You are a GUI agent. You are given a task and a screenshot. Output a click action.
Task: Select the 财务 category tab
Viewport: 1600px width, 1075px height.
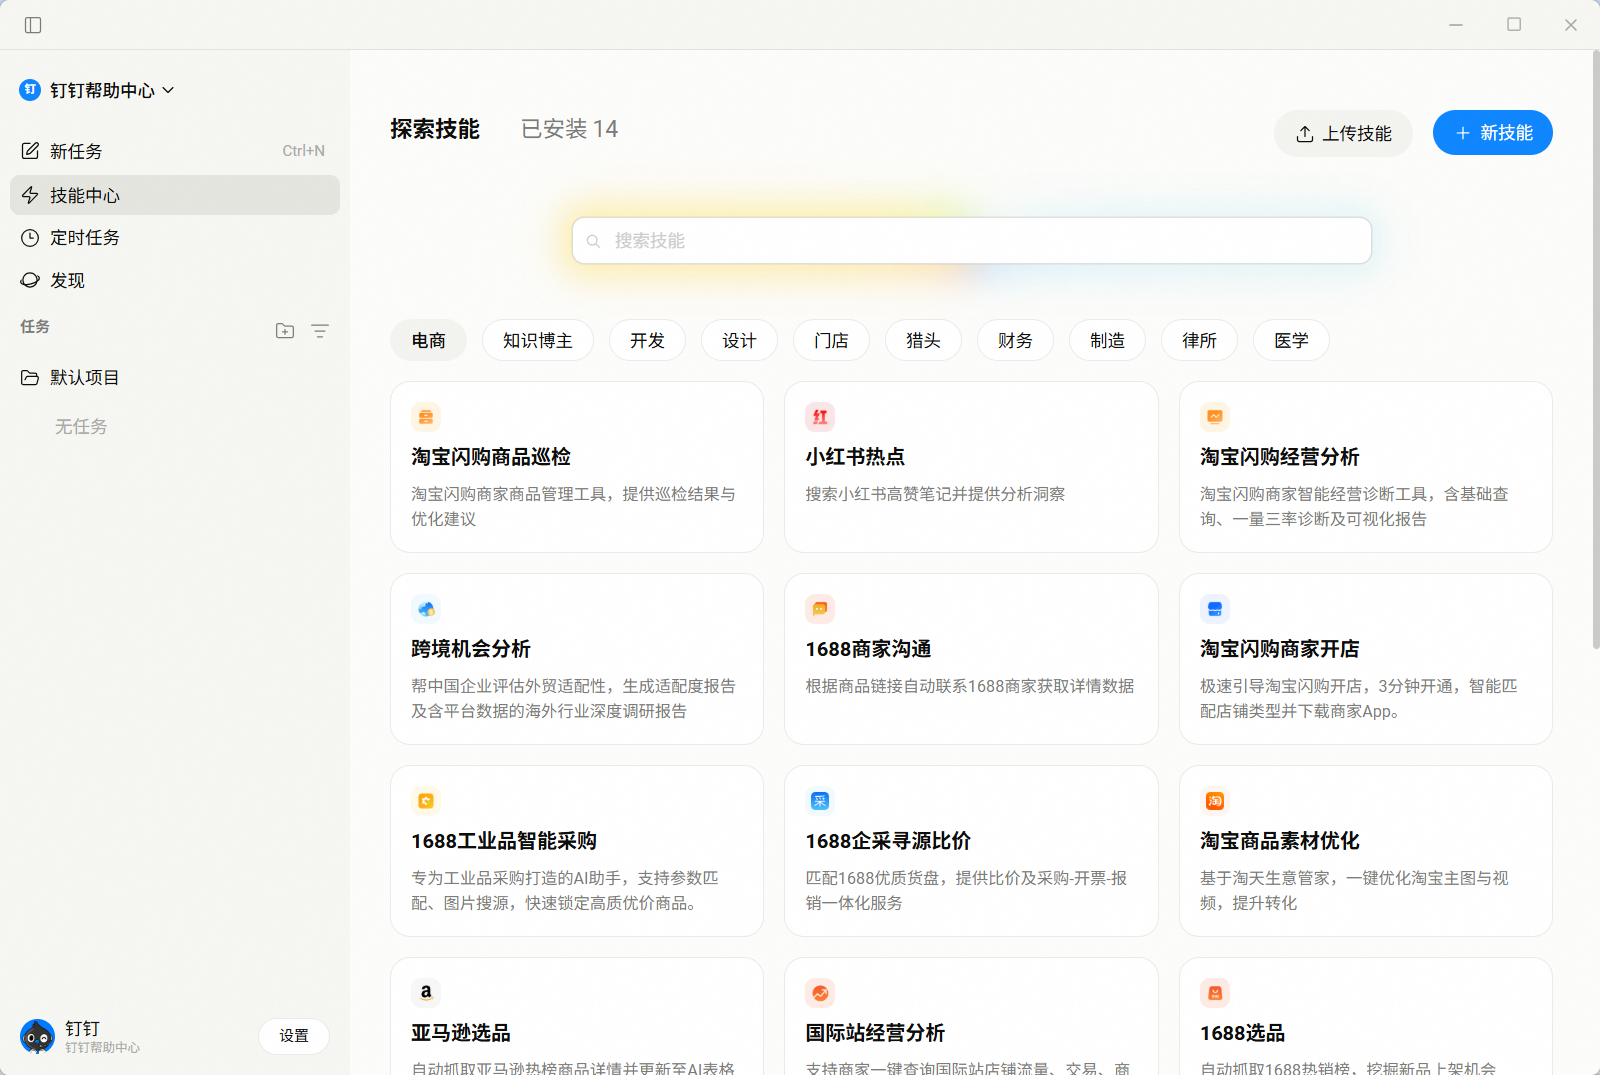click(1015, 340)
